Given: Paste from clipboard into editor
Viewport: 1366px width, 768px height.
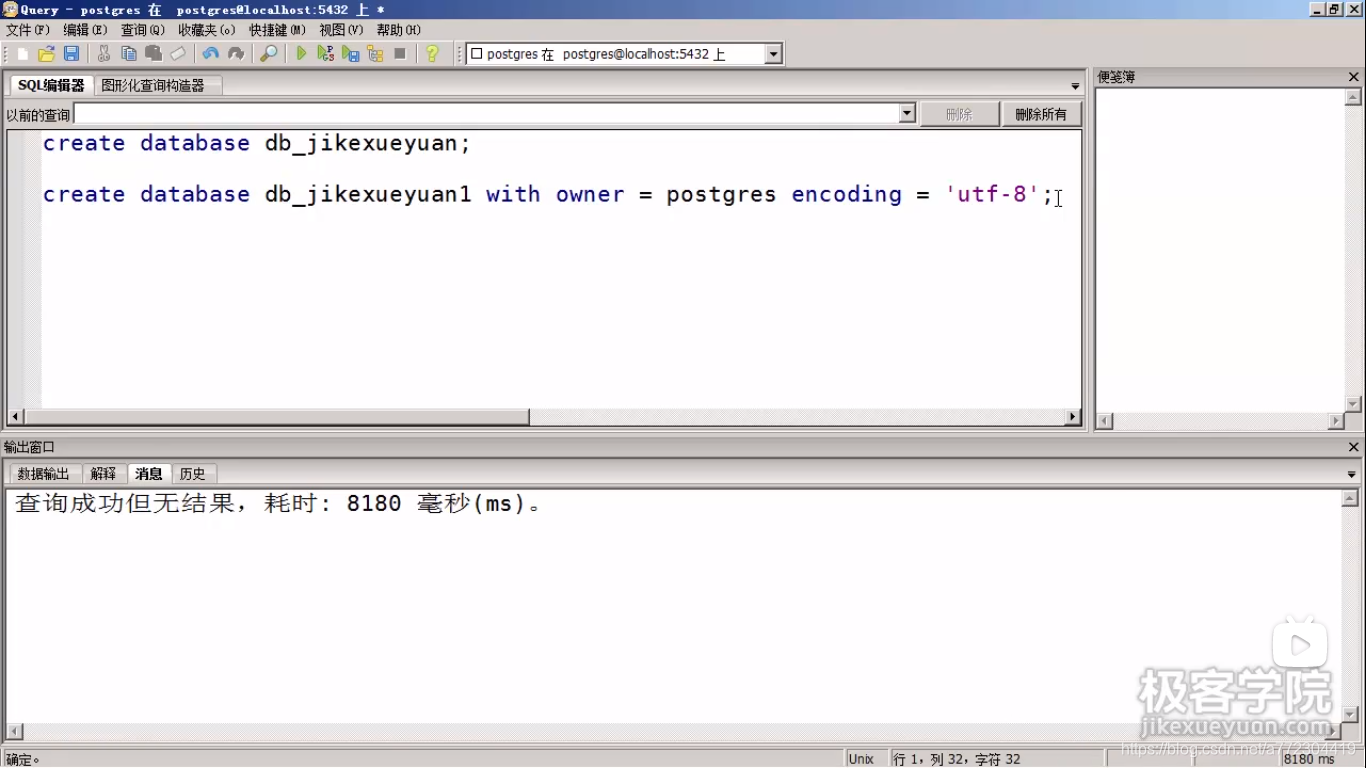Looking at the screenshot, I should click(153, 54).
